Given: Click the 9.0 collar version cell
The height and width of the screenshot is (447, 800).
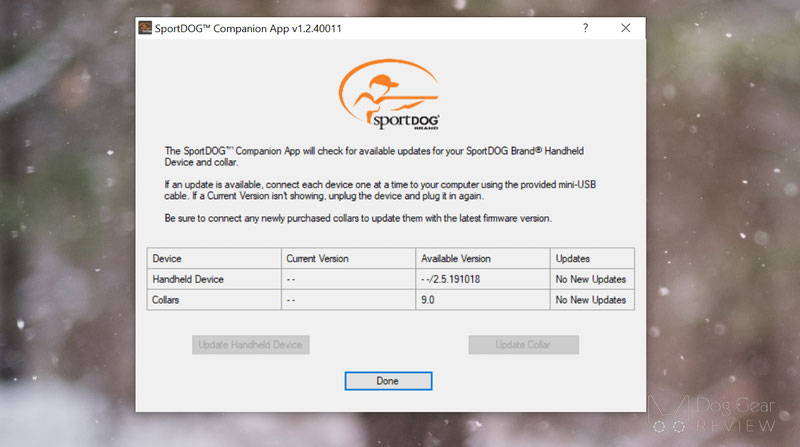Looking at the screenshot, I should click(483, 300).
